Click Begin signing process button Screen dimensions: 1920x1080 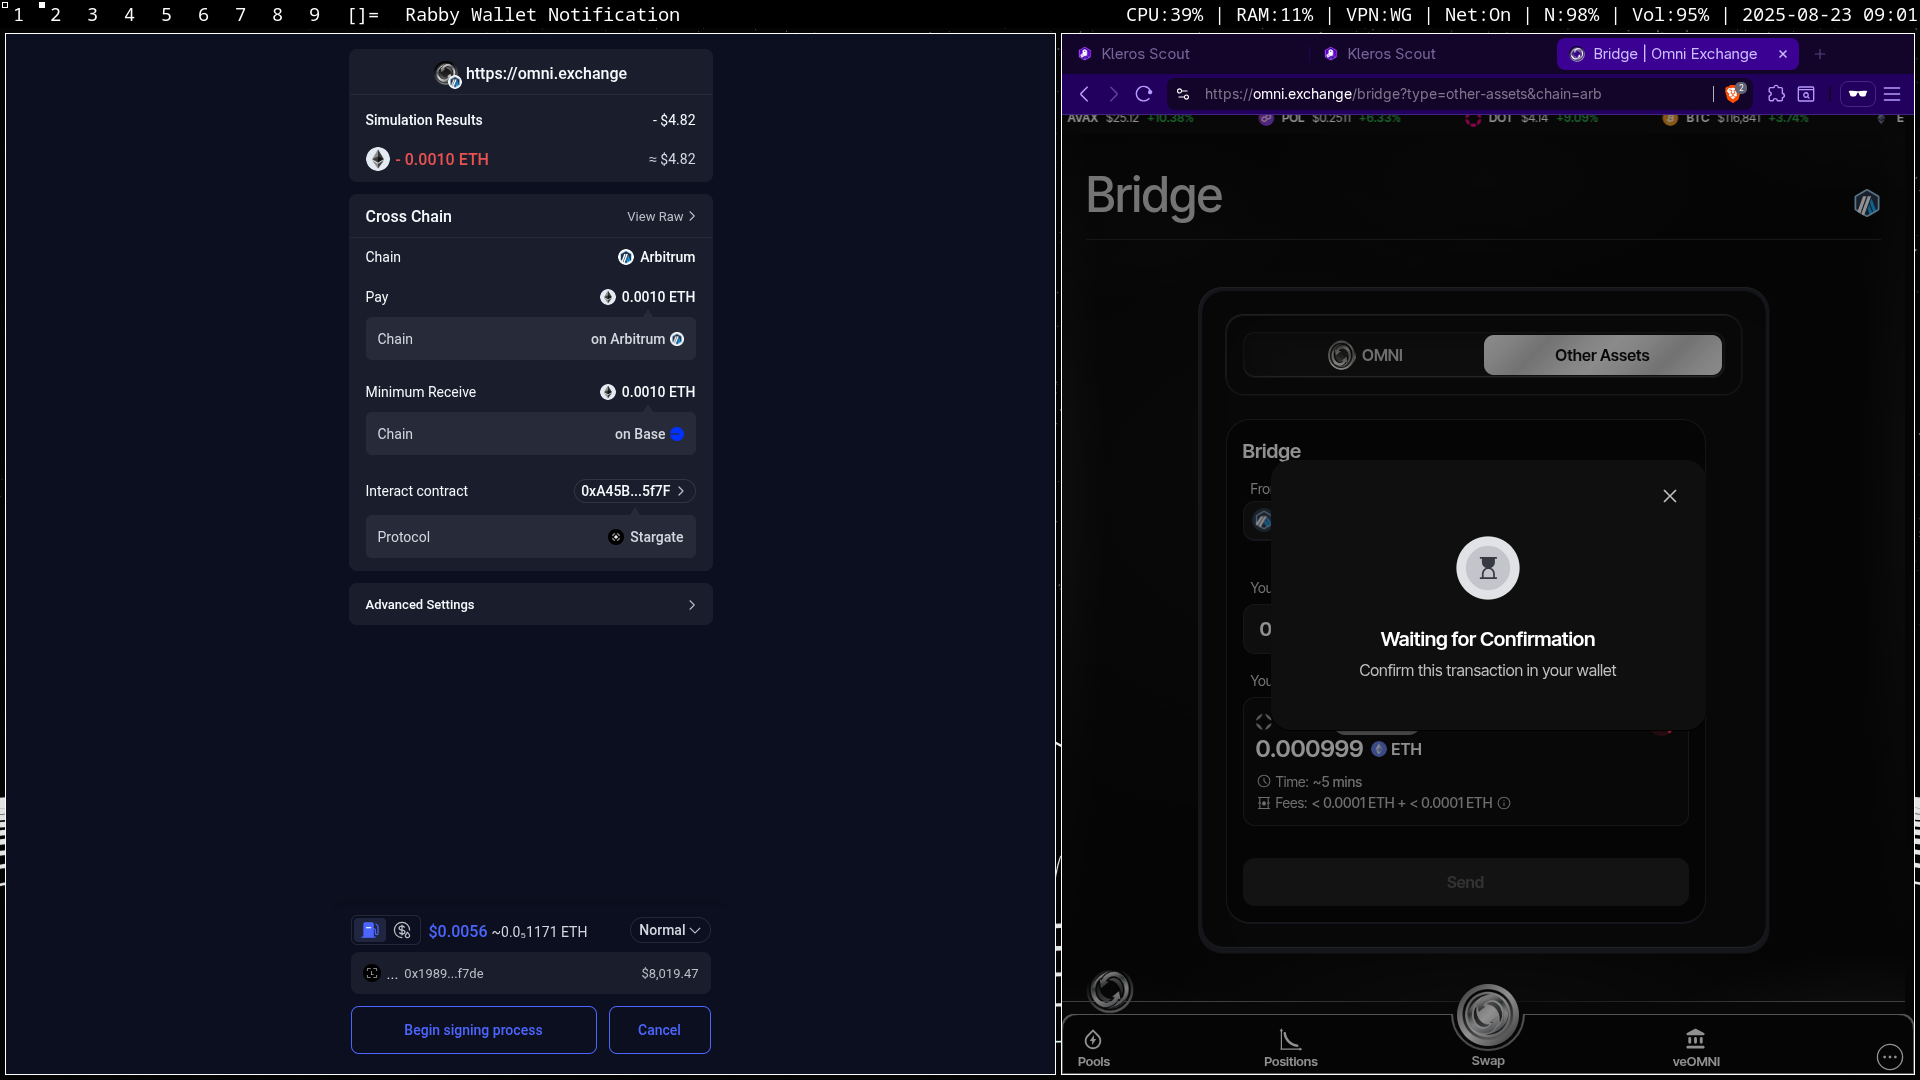pos(473,1030)
